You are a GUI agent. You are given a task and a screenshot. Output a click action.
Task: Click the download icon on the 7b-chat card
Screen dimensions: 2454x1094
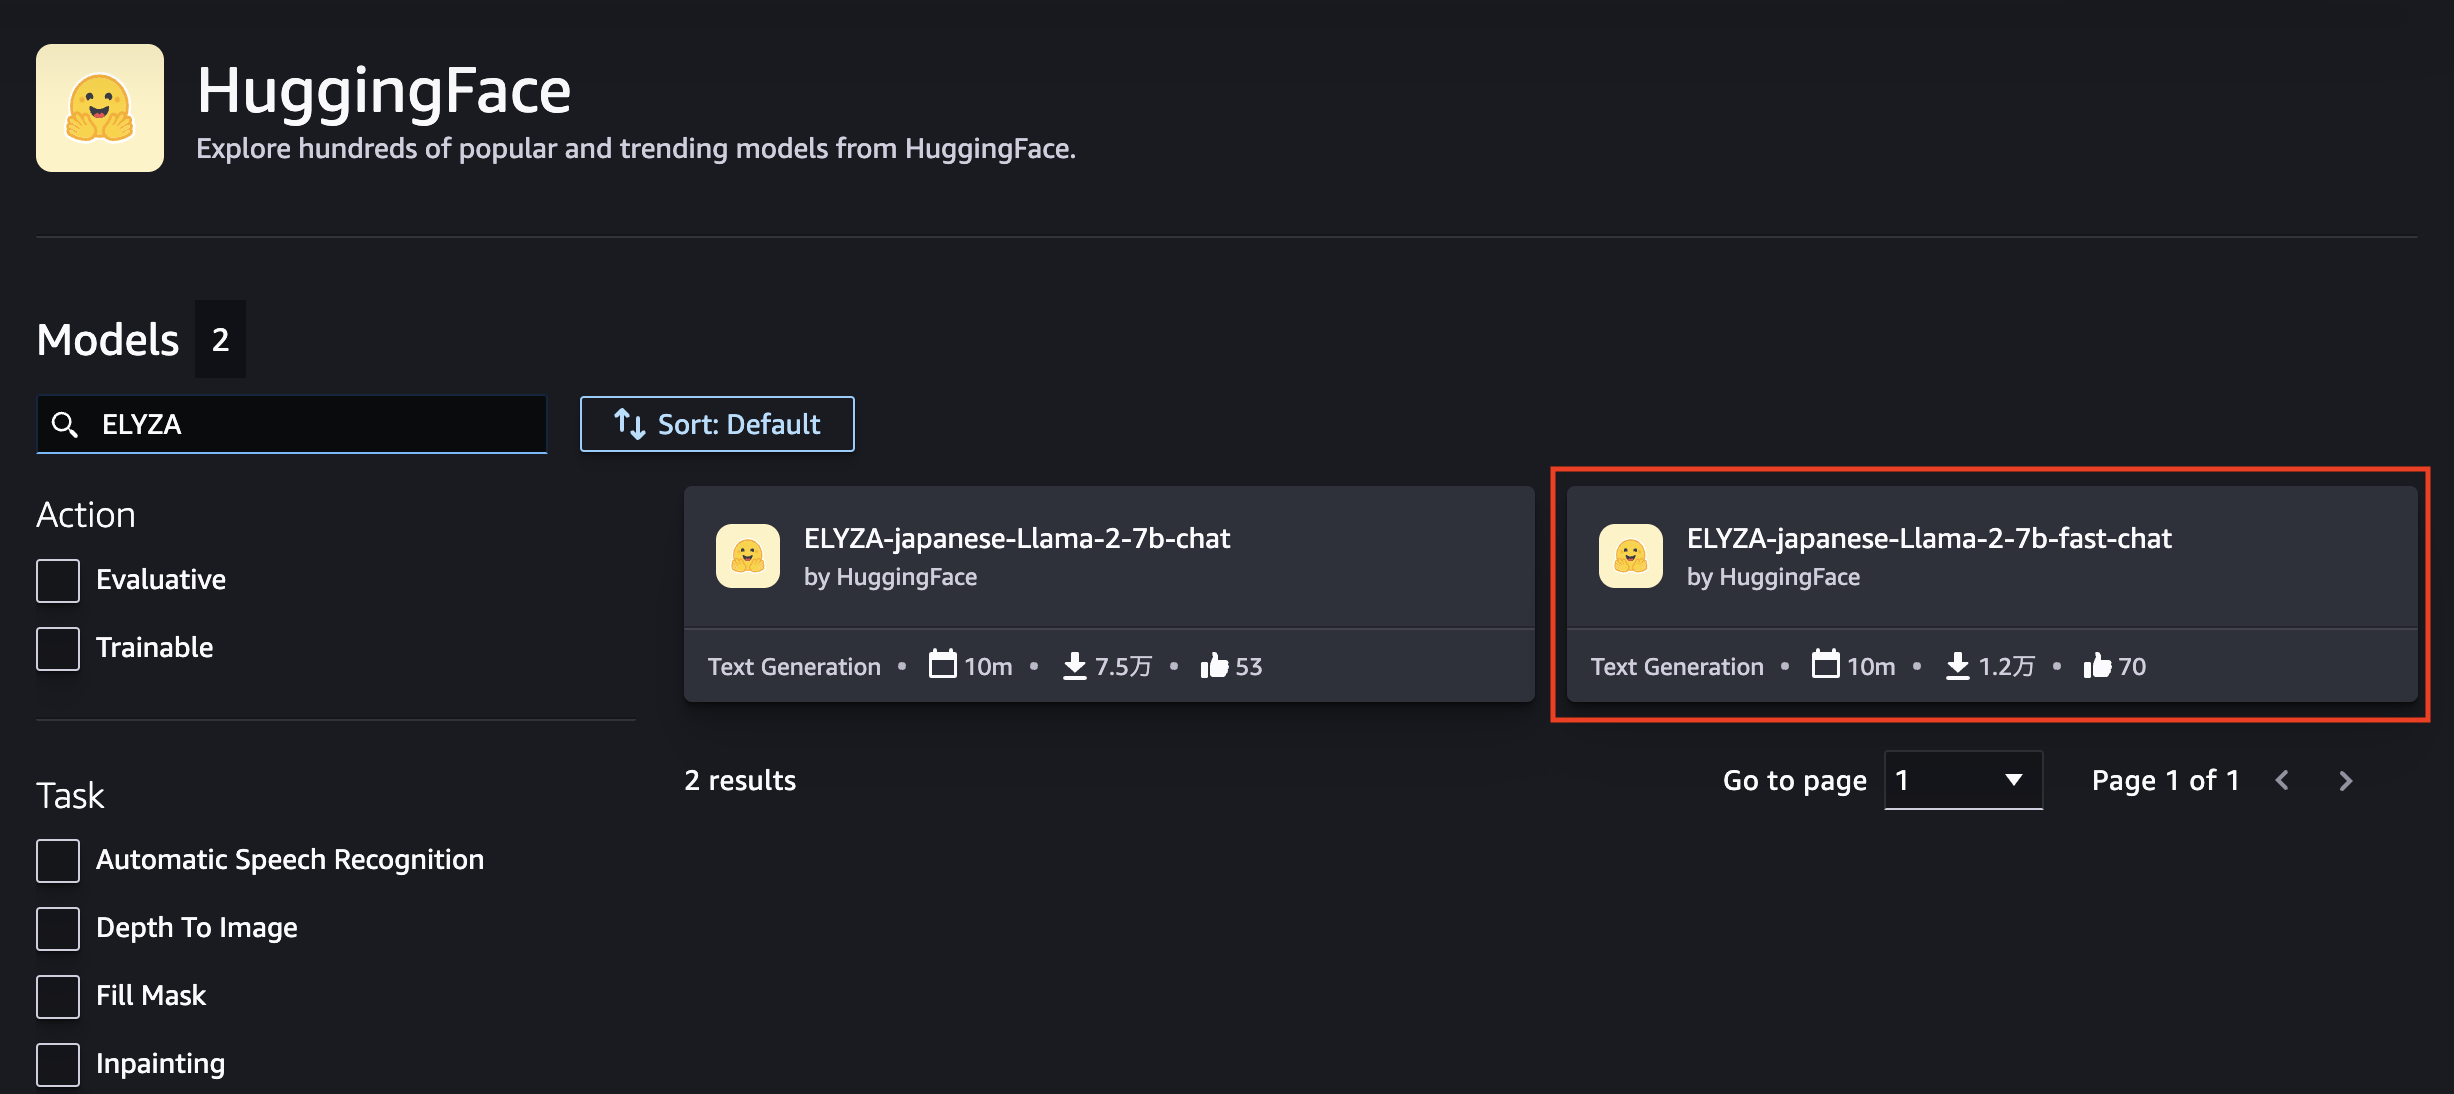click(x=1074, y=666)
